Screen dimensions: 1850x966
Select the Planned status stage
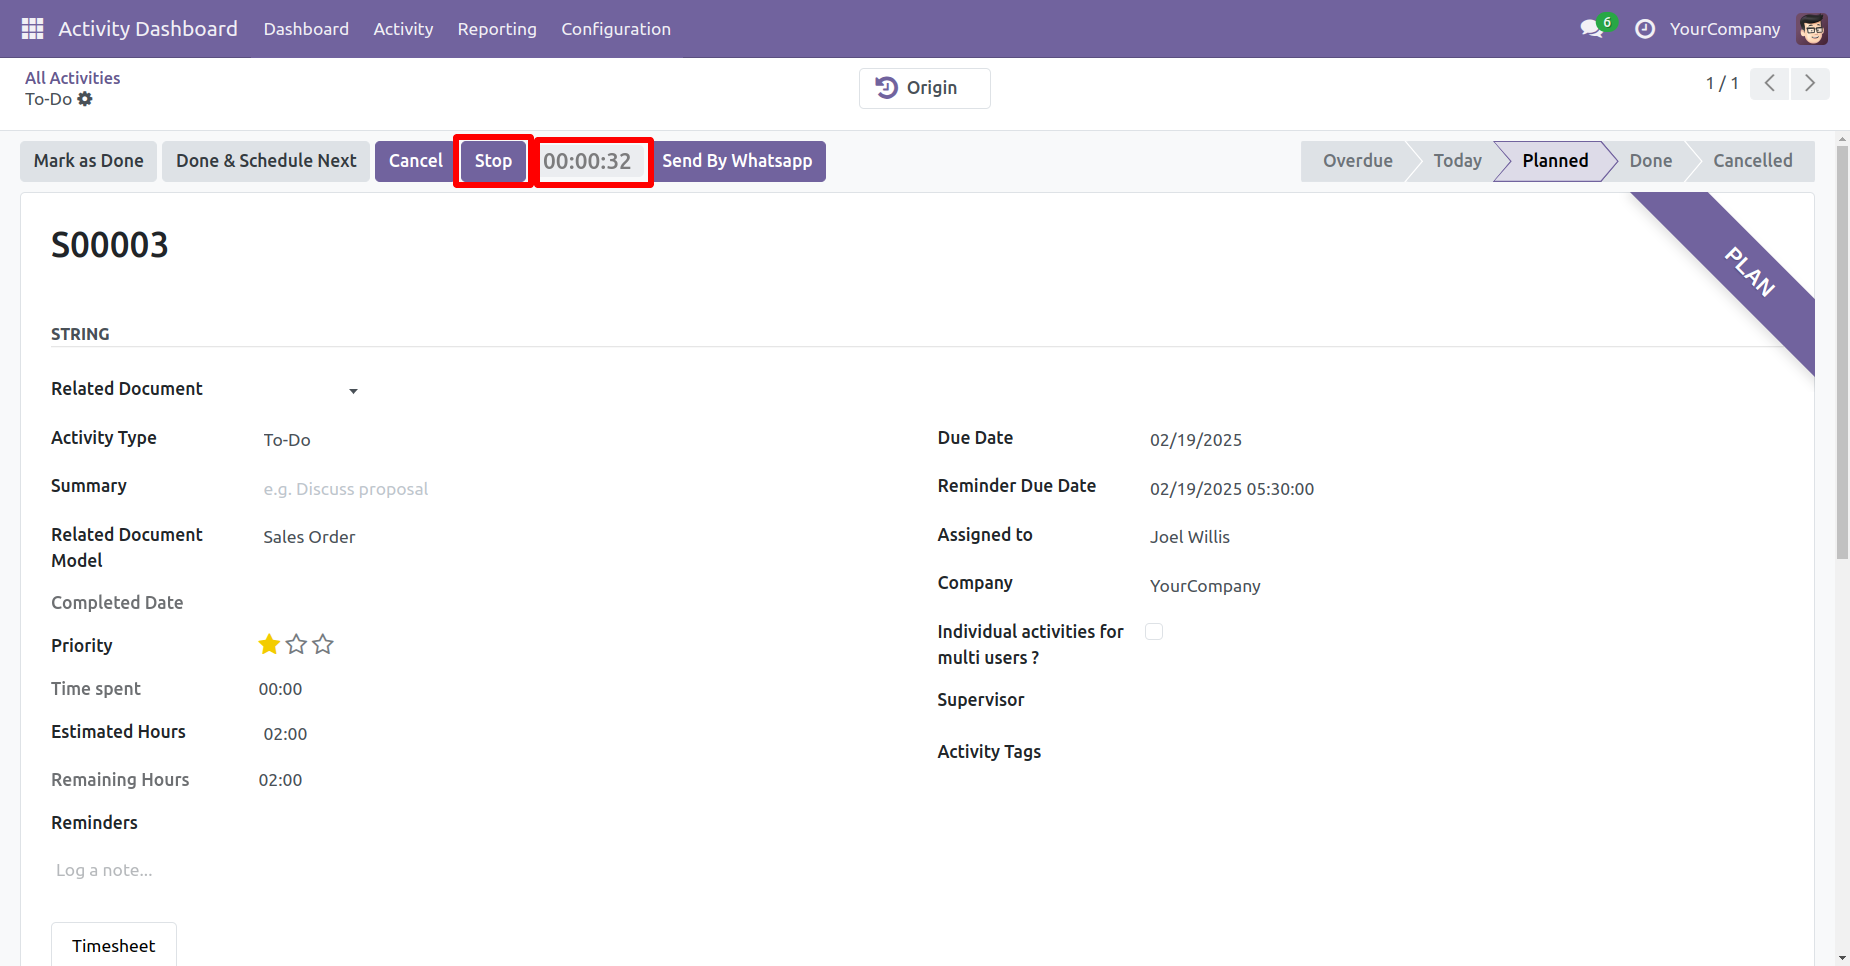coord(1555,161)
